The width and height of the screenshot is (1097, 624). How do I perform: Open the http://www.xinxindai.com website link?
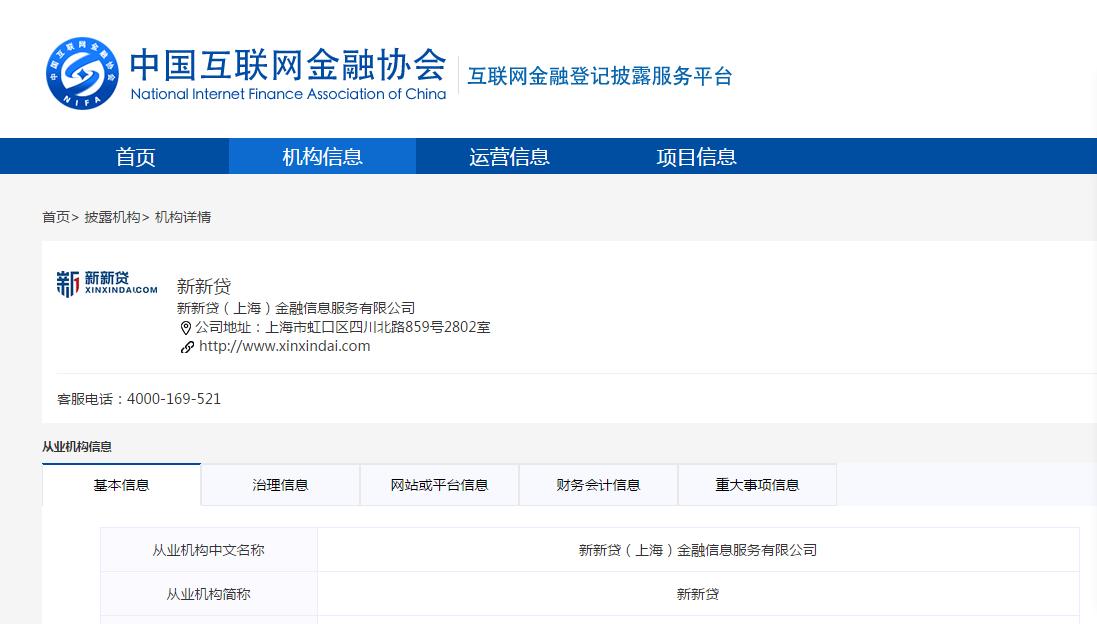pos(284,345)
